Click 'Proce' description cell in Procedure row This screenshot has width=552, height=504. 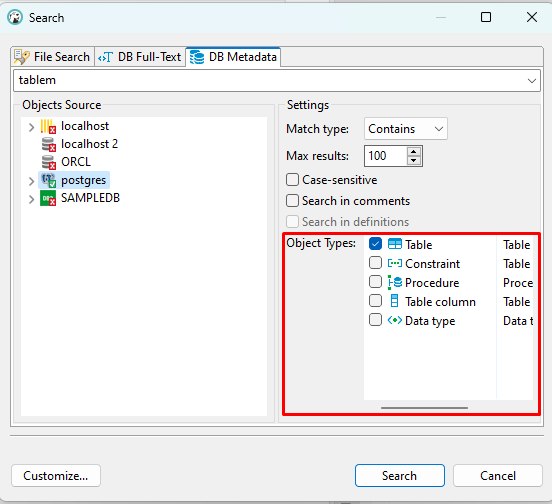pyautogui.click(x=518, y=283)
